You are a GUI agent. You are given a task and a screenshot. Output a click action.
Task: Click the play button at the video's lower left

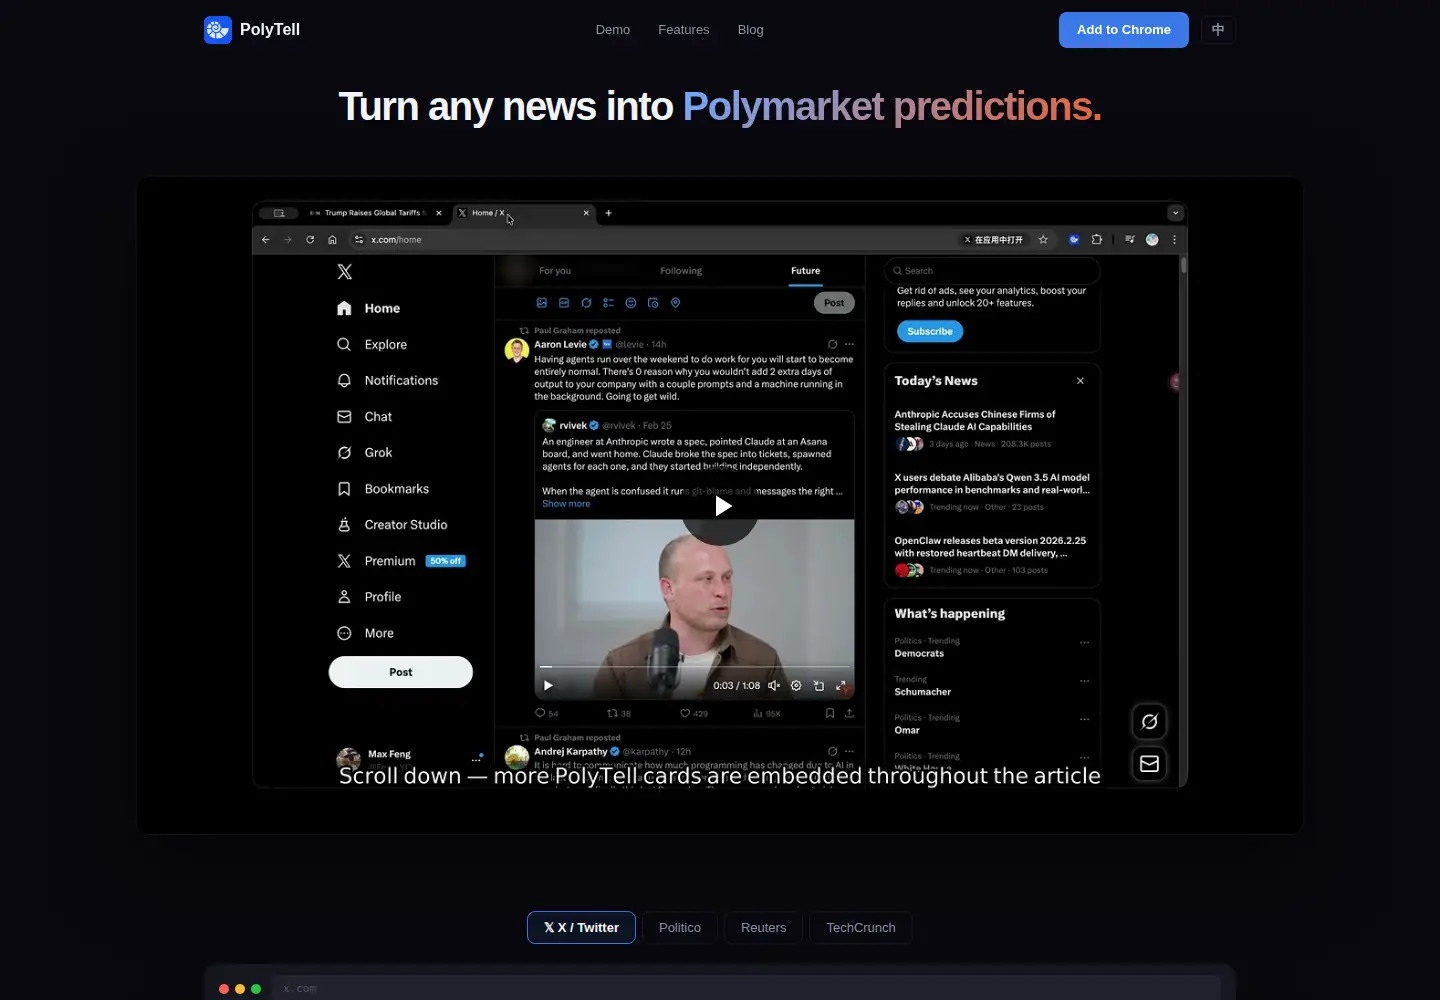click(x=548, y=686)
